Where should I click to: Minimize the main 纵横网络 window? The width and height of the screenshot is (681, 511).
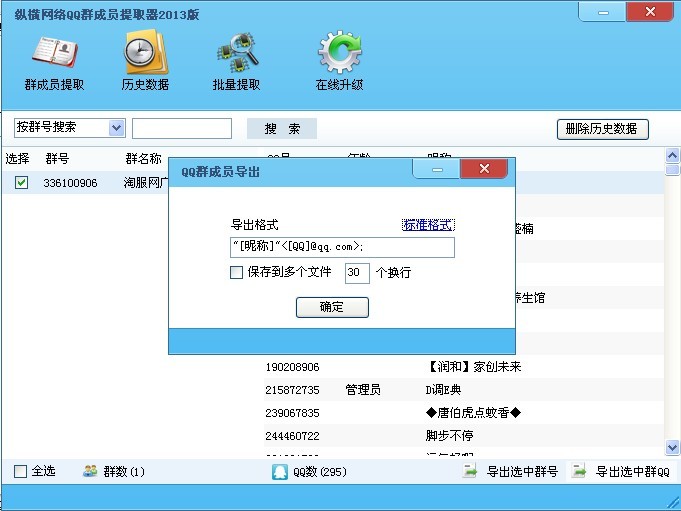pyautogui.click(x=603, y=12)
